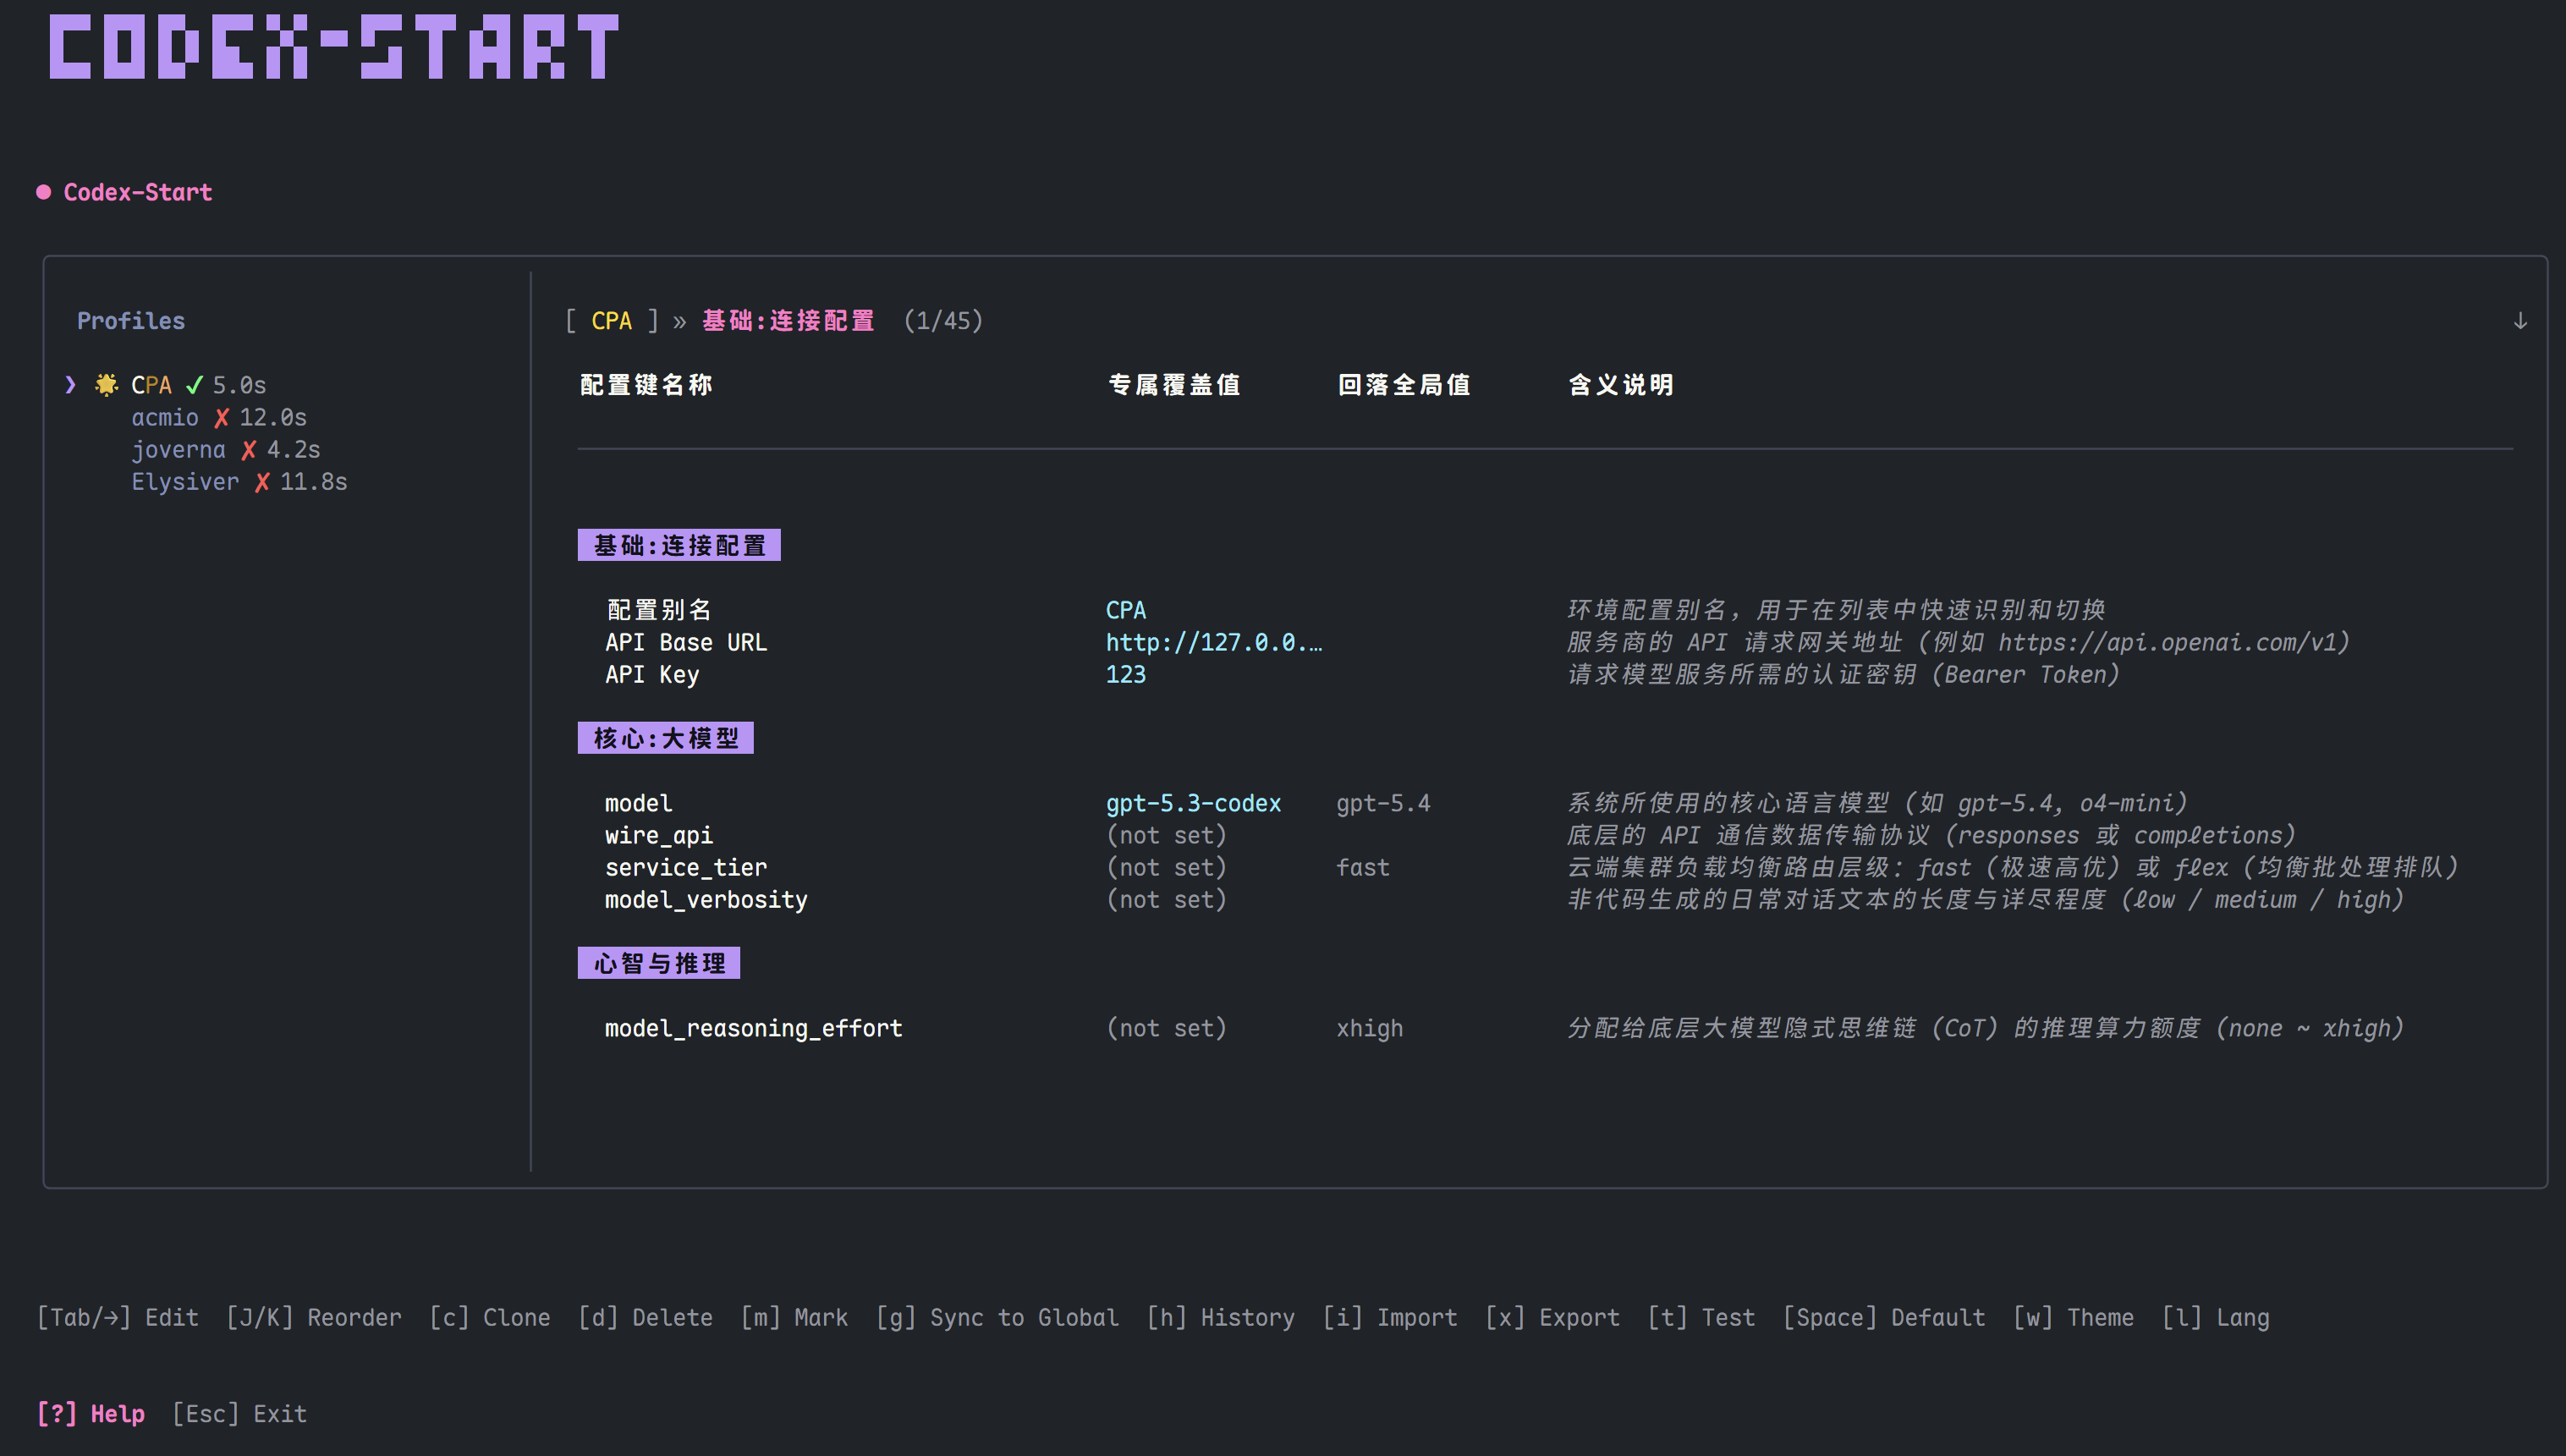The width and height of the screenshot is (2566, 1456).
Task: Click the [l] Lang shortcut
Action: coord(2215,1318)
